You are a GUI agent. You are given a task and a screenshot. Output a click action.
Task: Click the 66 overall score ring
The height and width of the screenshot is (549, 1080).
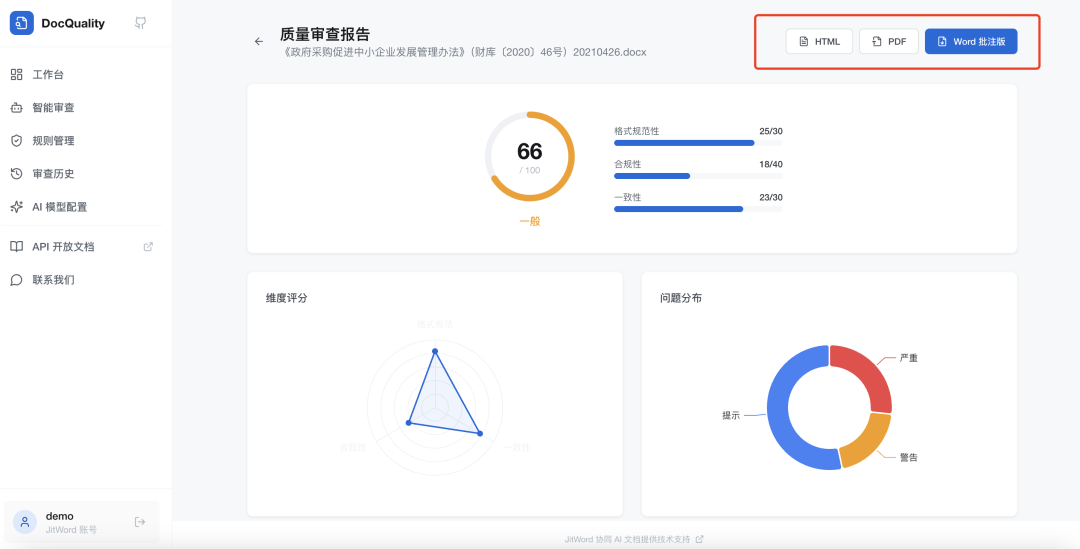click(x=530, y=156)
